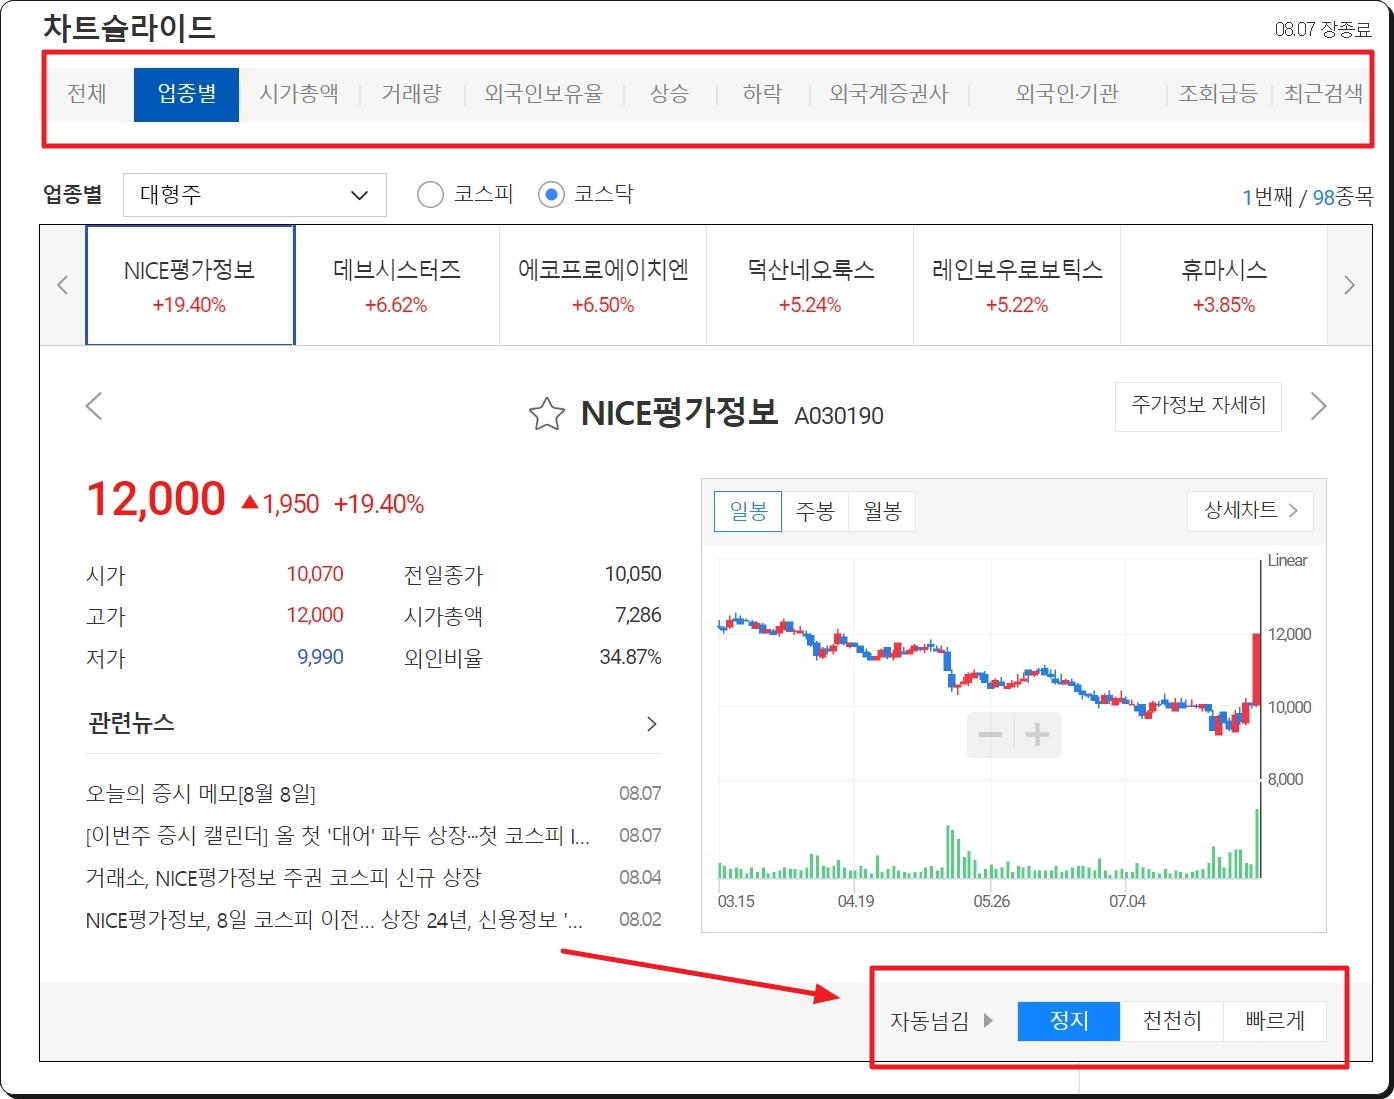The width and height of the screenshot is (1394, 1099).
Task: Select the 코스닥 radio button
Action: pos(551,194)
